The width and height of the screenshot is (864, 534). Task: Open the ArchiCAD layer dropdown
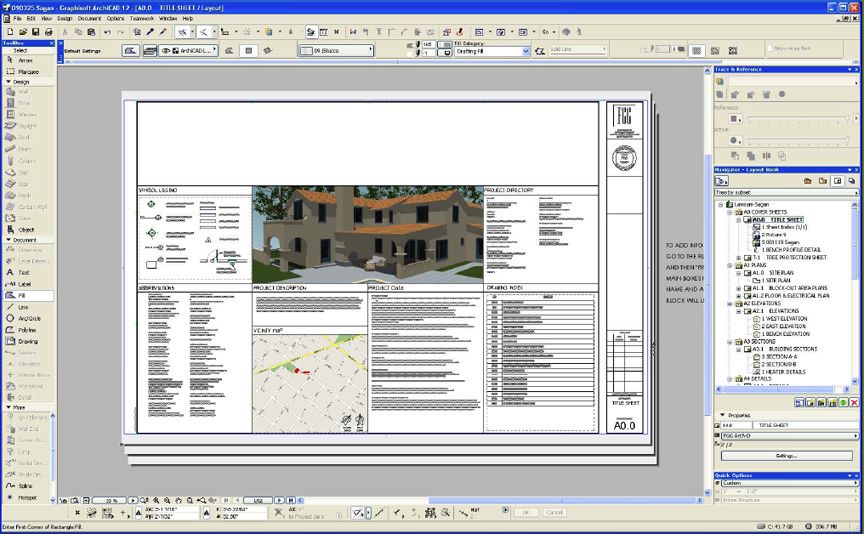(x=188, y=51)
